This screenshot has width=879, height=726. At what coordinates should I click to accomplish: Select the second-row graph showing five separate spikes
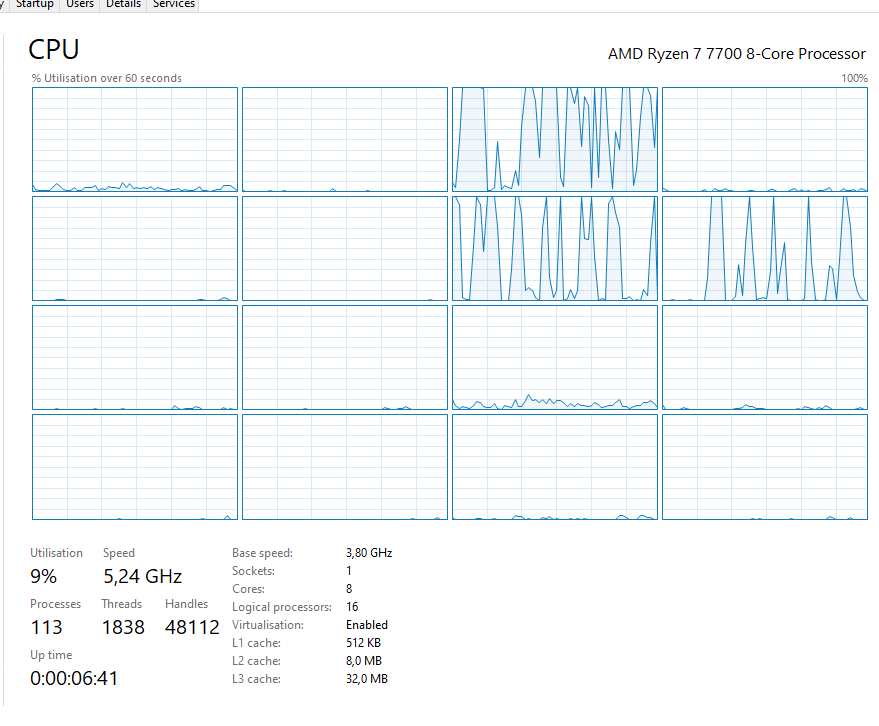pos(765,248)
